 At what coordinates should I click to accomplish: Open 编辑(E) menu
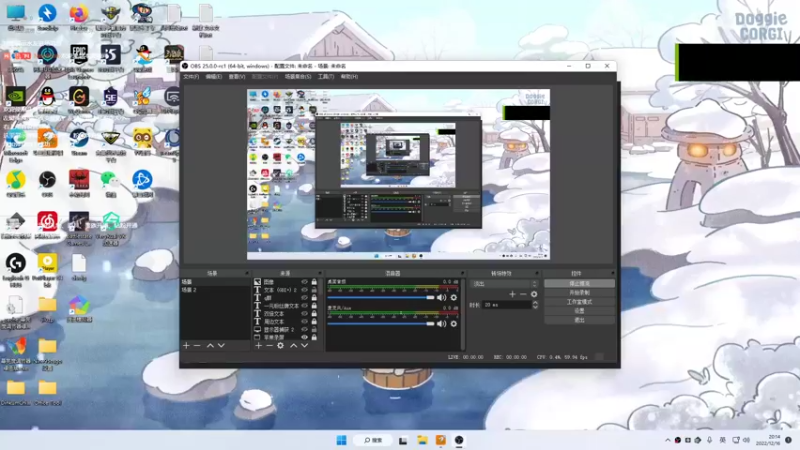(x=213, y=77)
